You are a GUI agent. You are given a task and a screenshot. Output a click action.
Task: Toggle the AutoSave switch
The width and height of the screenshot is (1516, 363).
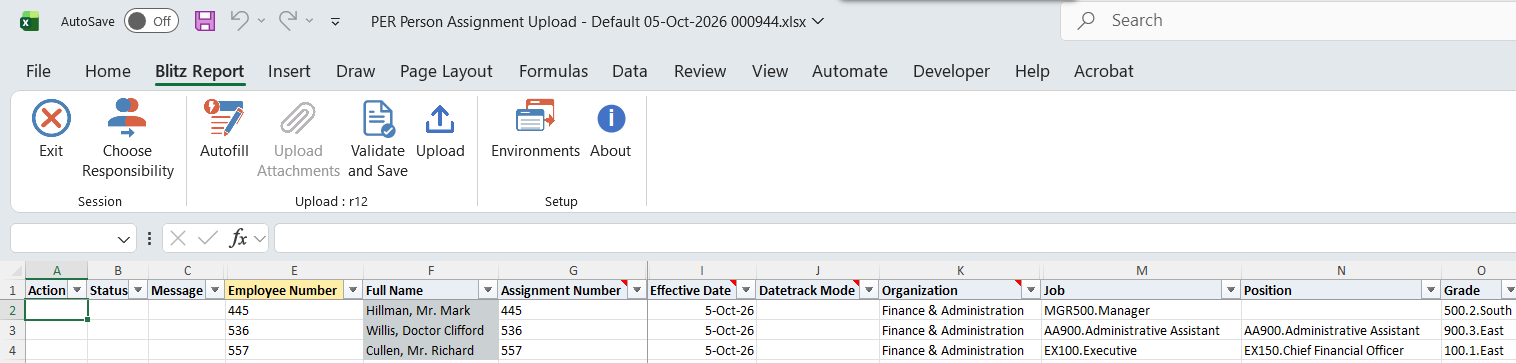coord(151,20)
